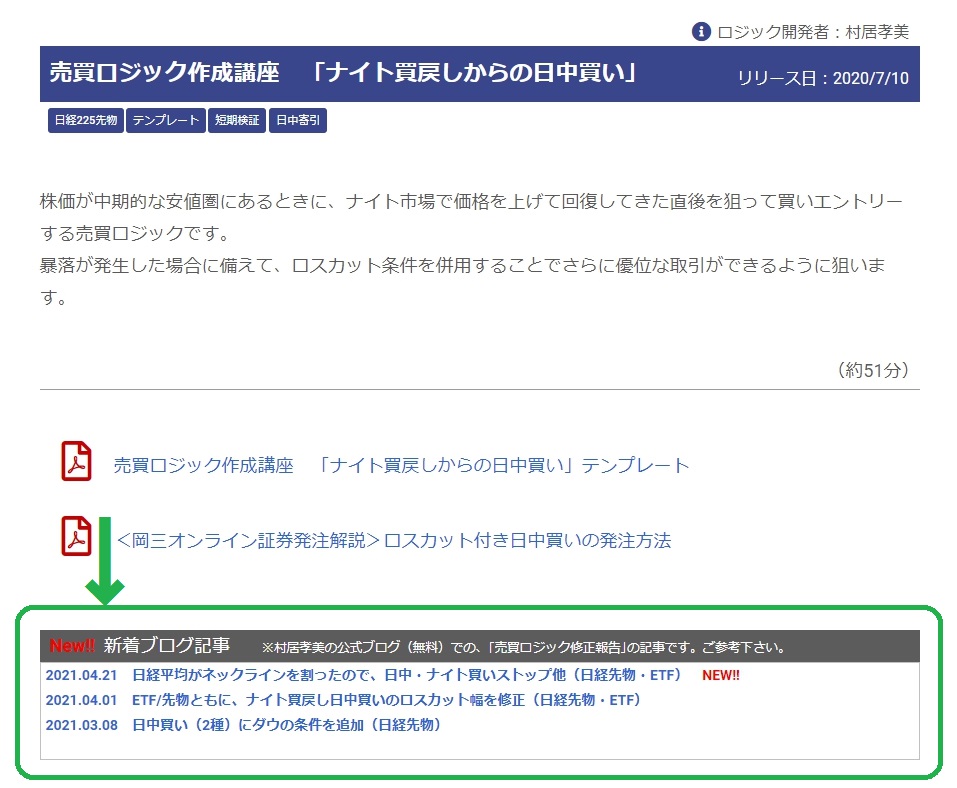Click the description paragraph starting 株価が中期的な
Viewport: 957px width, 788px height.
tap(471, 217)
